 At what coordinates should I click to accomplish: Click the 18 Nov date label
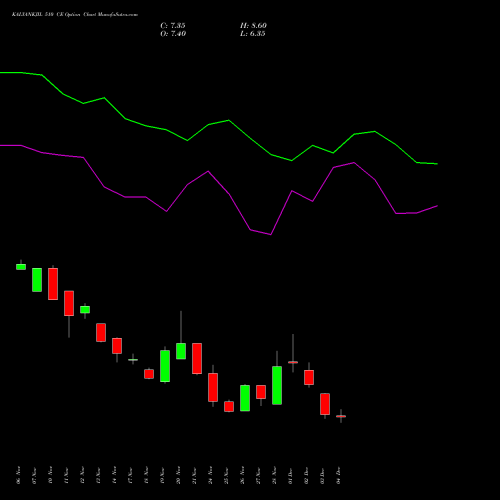click(x=146, y=475)
